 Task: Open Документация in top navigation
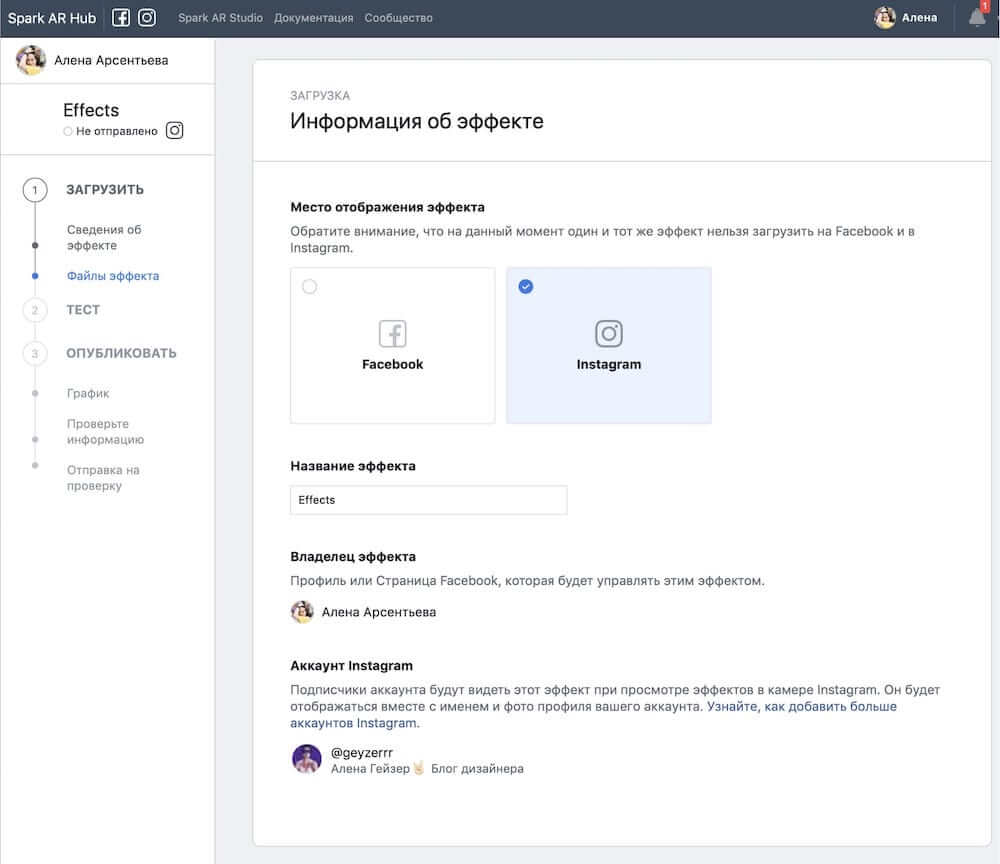coord(313,18)
